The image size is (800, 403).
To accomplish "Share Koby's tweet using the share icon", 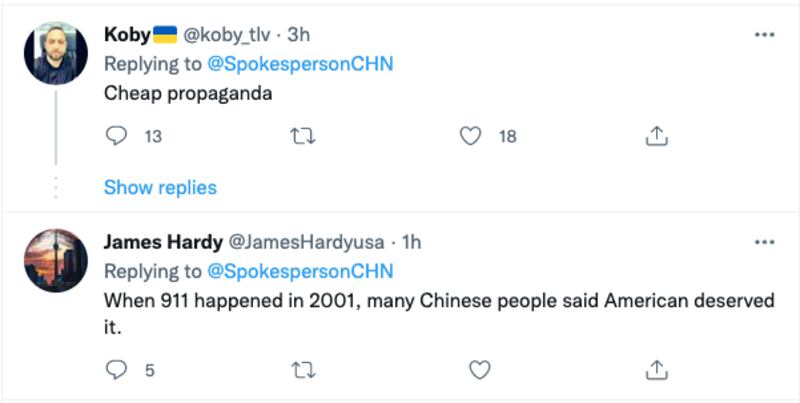I will point(657,136).
